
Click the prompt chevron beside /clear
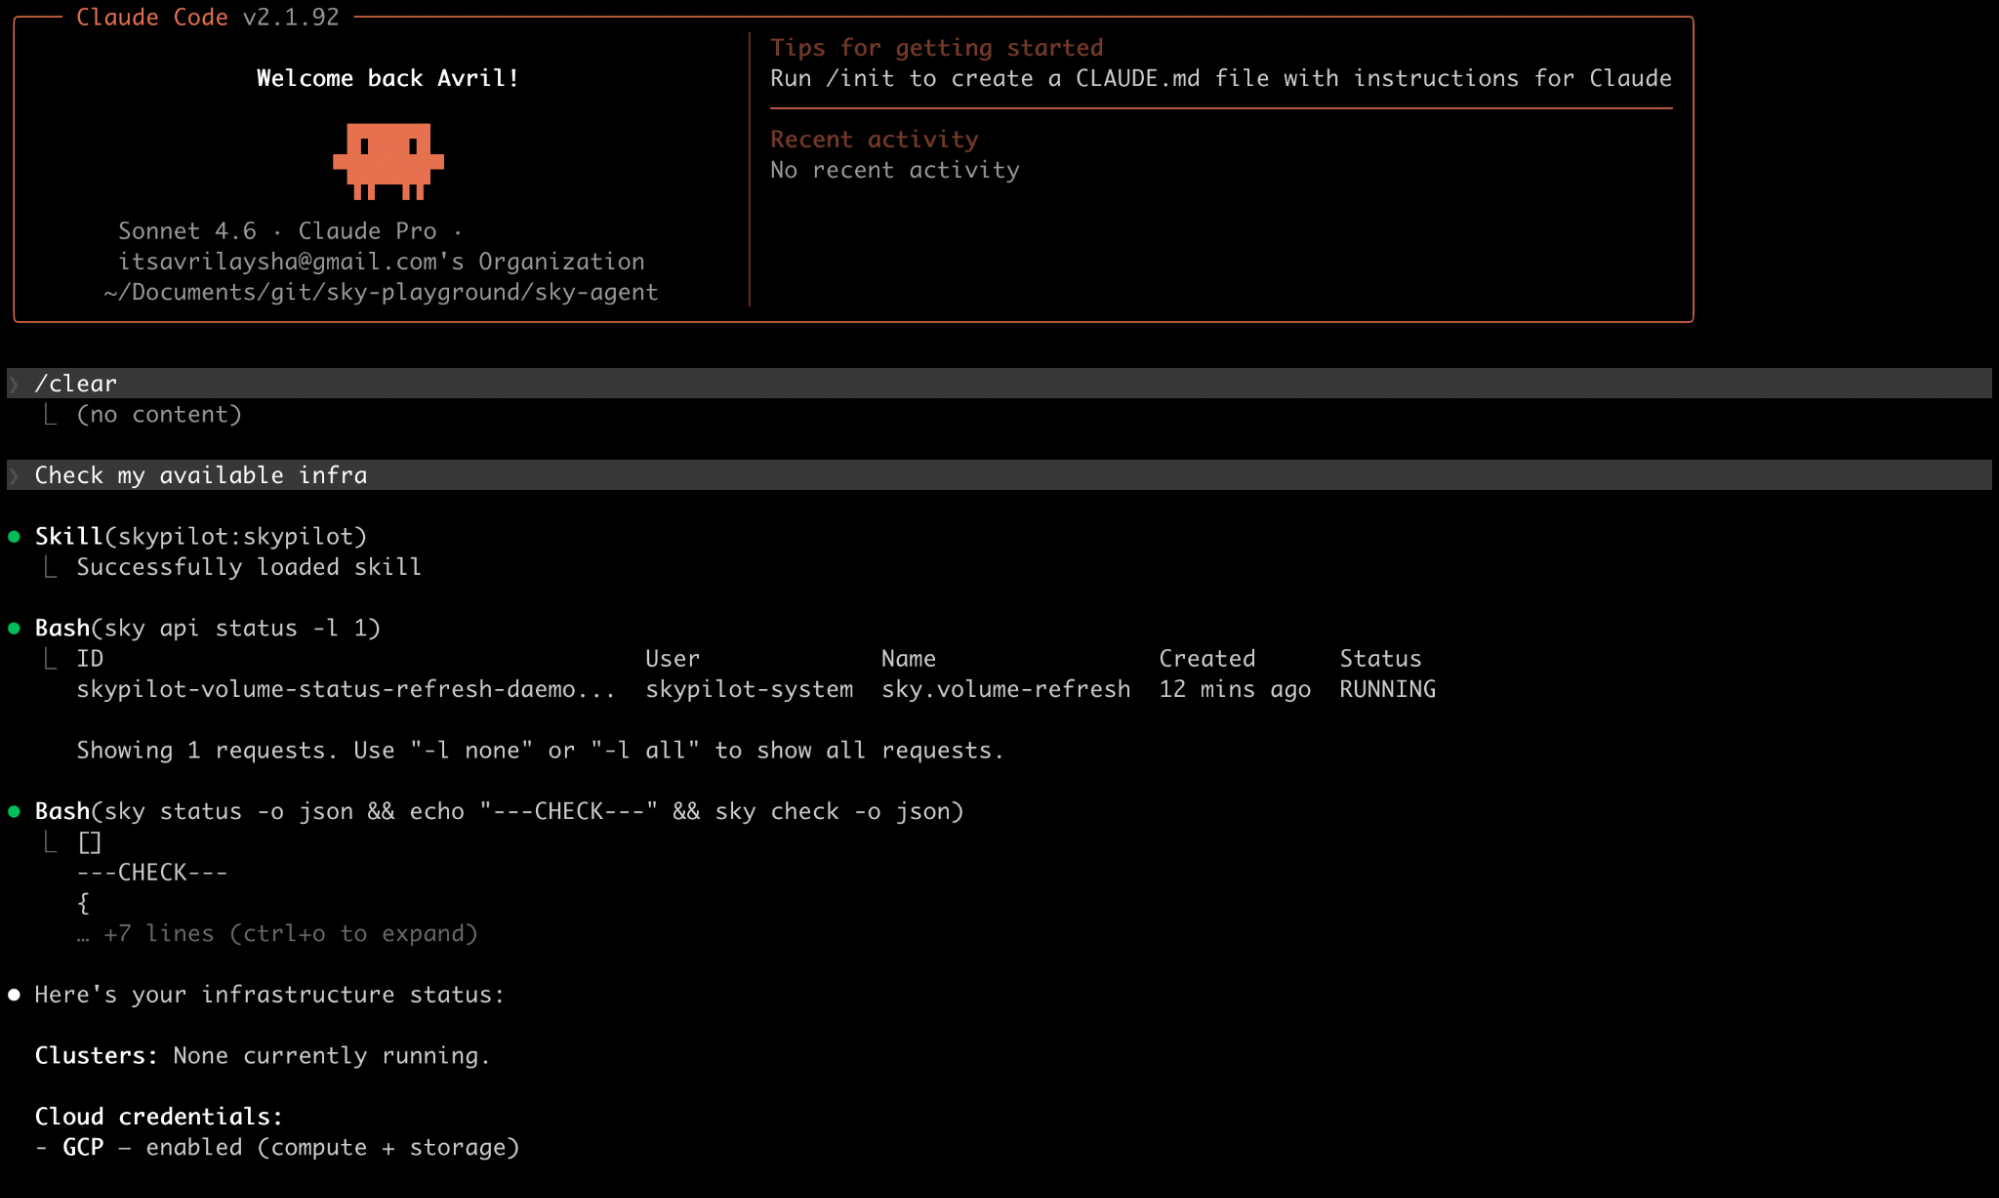click(x=14, y=383)
